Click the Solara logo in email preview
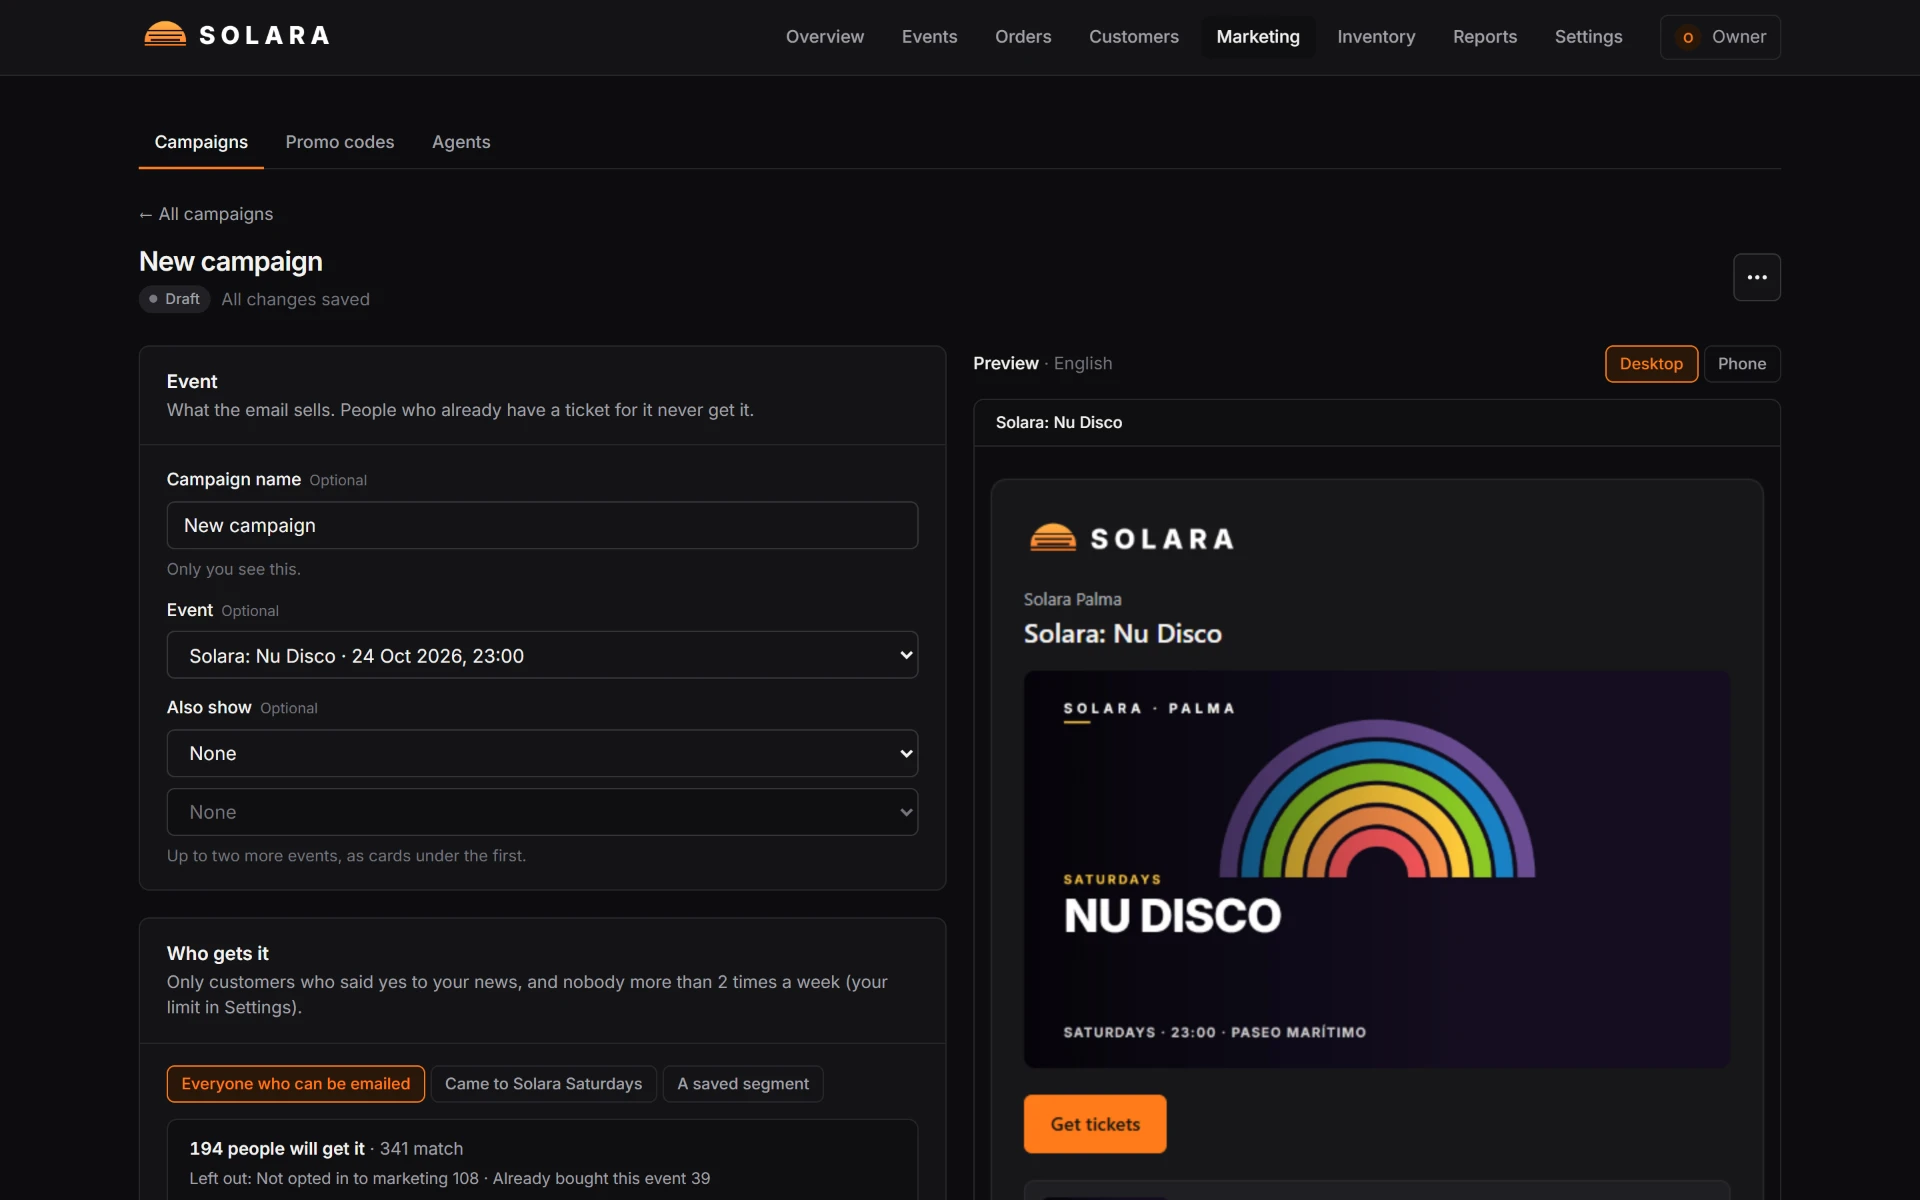 coord(1131,538)
